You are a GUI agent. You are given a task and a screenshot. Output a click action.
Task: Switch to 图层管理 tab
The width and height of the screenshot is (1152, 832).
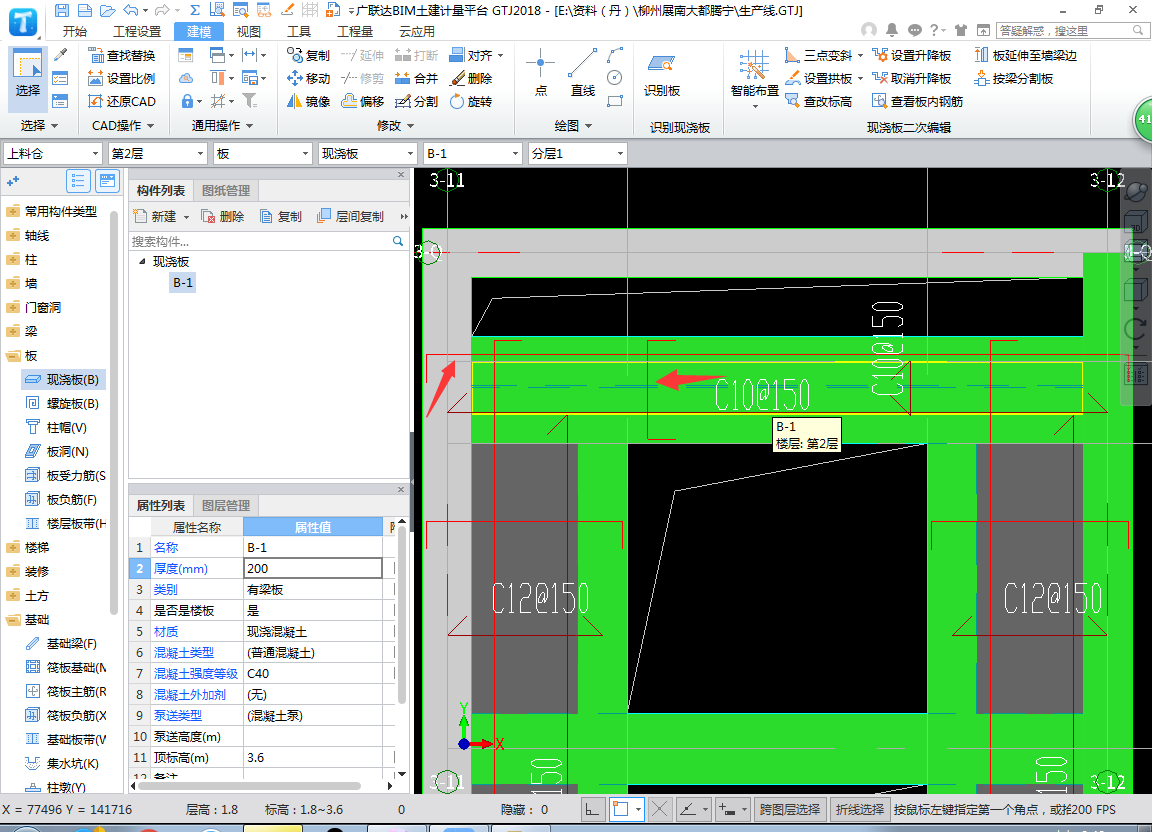(226, 506)
